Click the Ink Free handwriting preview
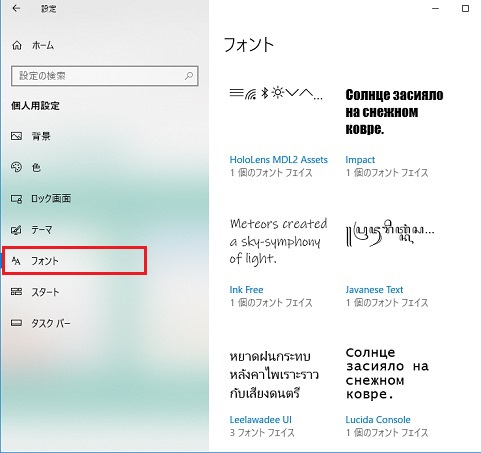Screen dimensions: 481x453 [x=278, y=242]
